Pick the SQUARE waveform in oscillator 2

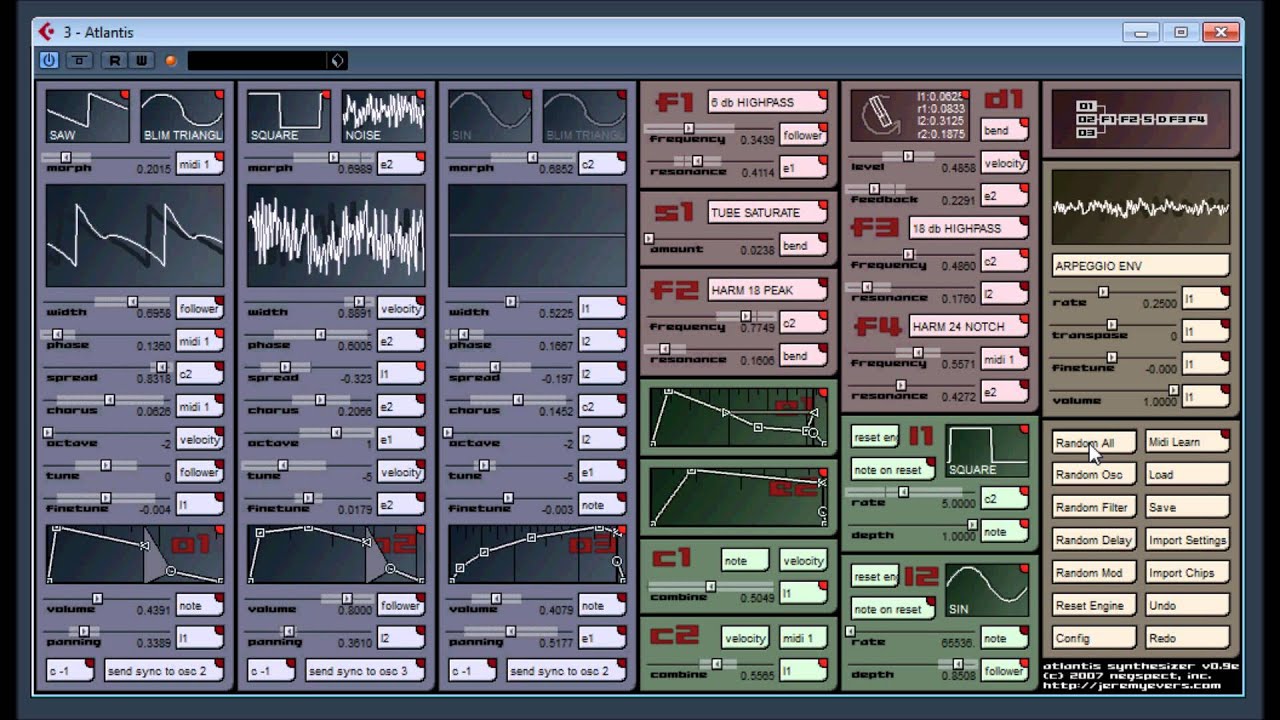(x=289, y=116)
